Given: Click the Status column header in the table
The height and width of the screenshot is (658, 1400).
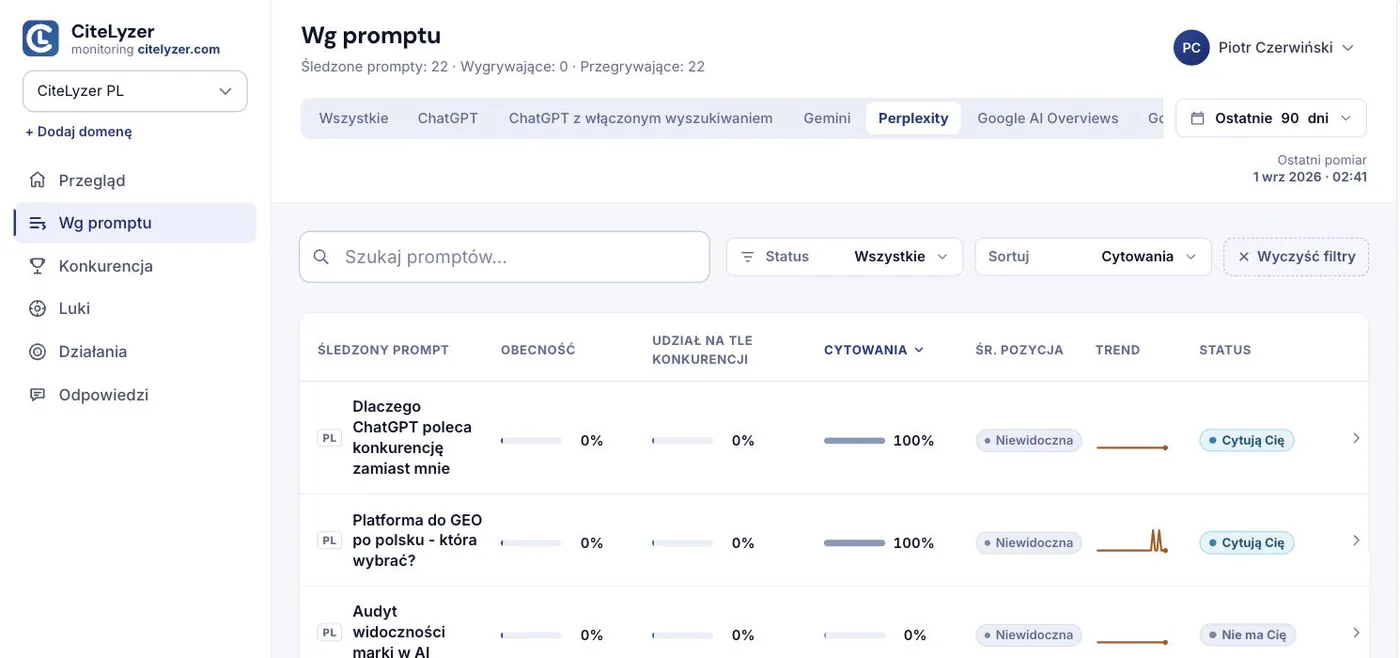Looking at the screenshot, I should click(1225, 350).
